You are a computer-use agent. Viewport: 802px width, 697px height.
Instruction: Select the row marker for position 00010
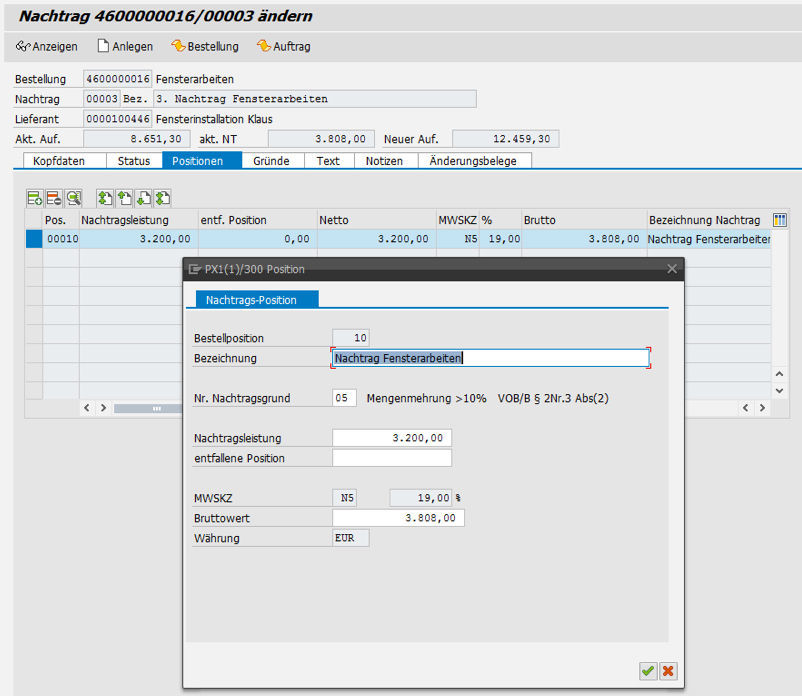coord(34,239)
